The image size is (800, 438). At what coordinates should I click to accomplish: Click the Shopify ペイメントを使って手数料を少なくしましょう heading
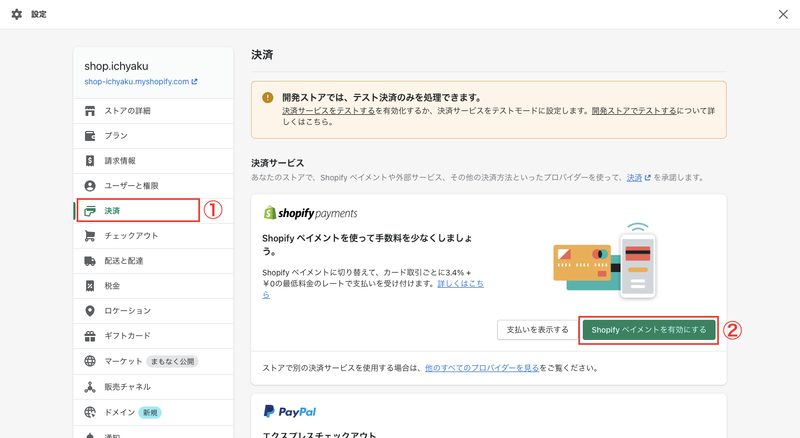pos(367,245)
